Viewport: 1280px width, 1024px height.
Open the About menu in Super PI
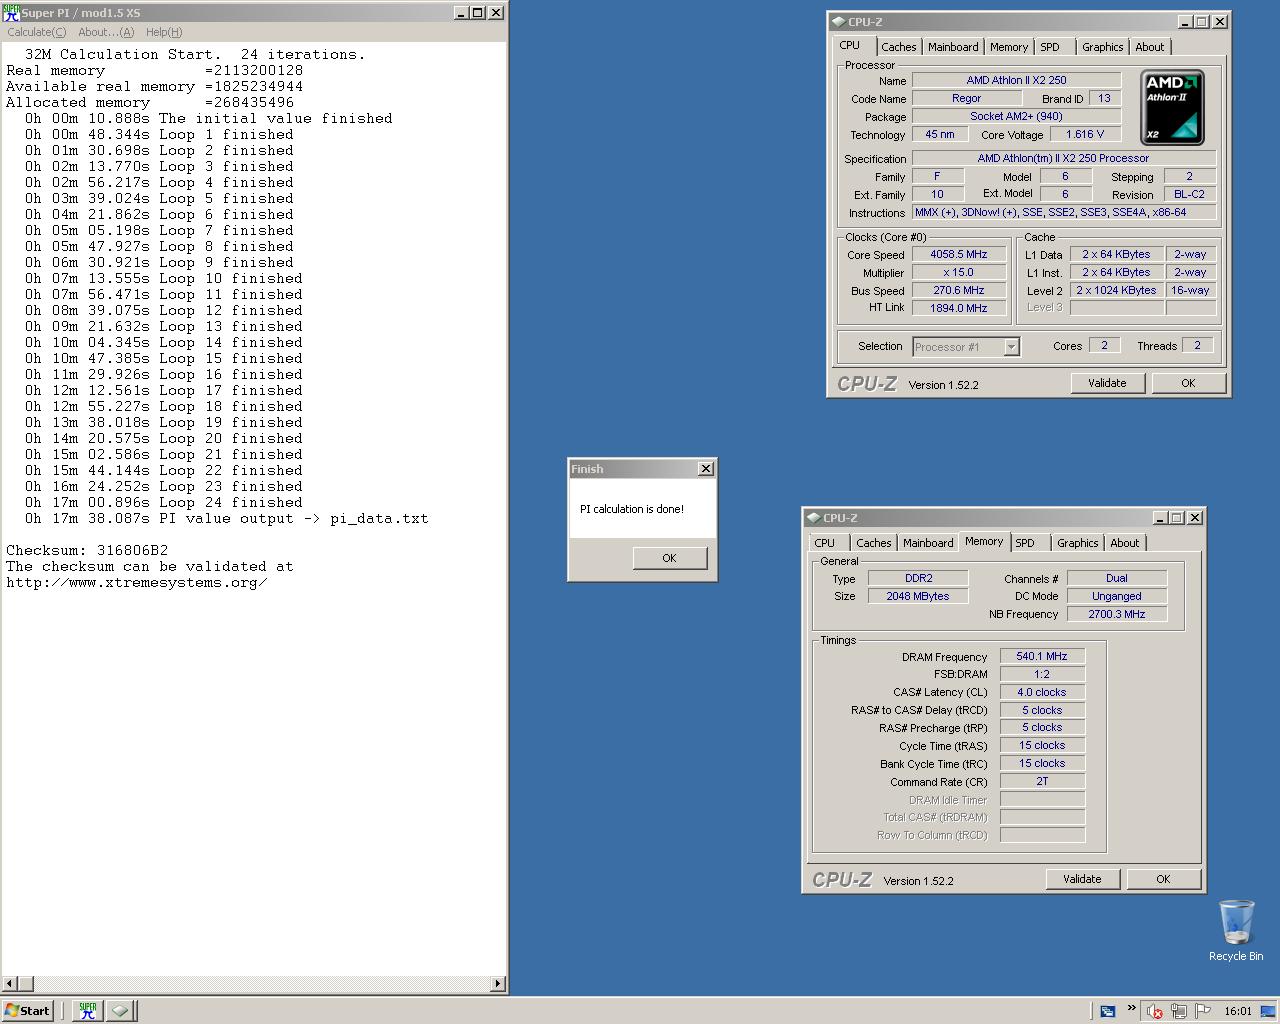106,32
